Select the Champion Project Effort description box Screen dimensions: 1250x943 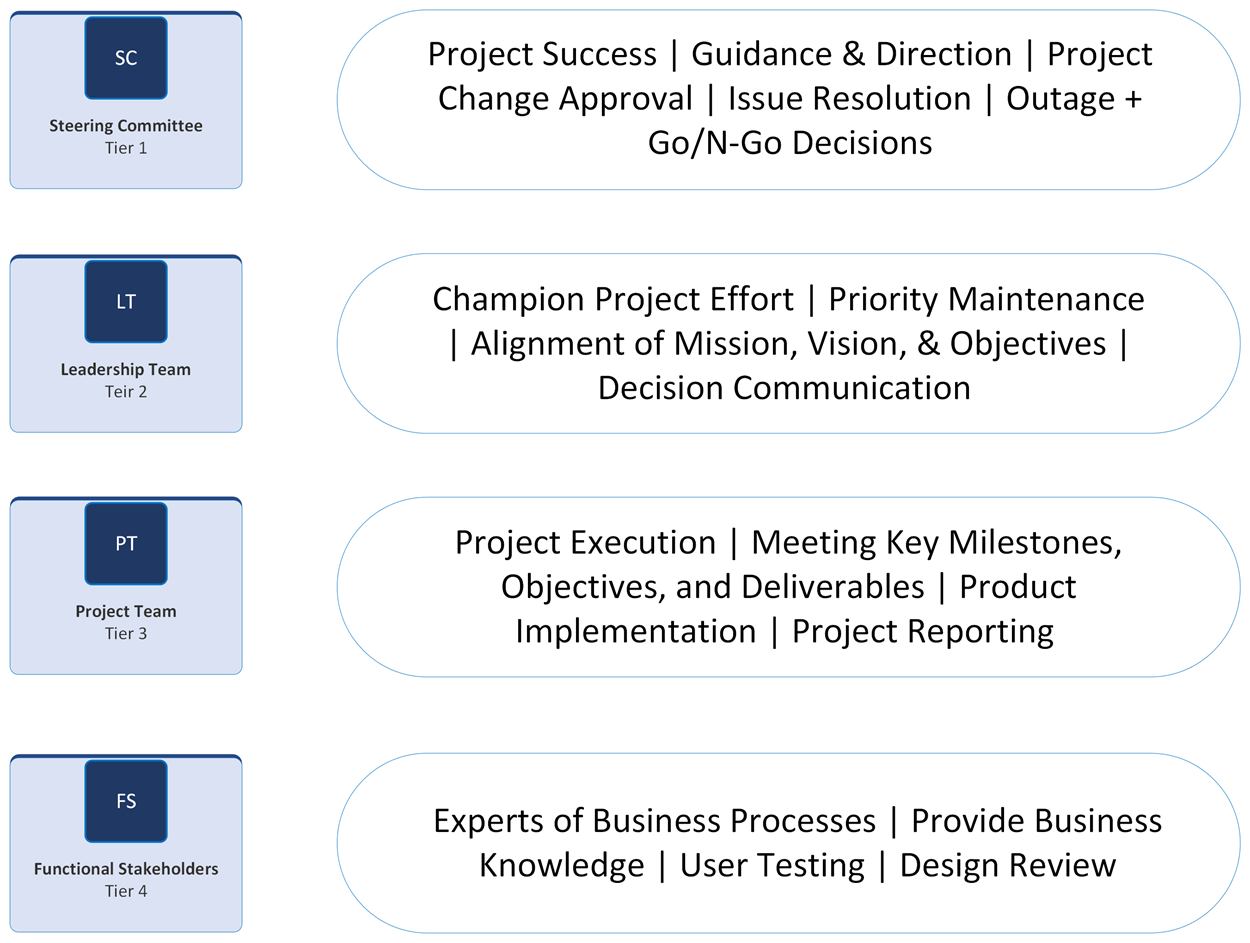(x=789, y=343)
